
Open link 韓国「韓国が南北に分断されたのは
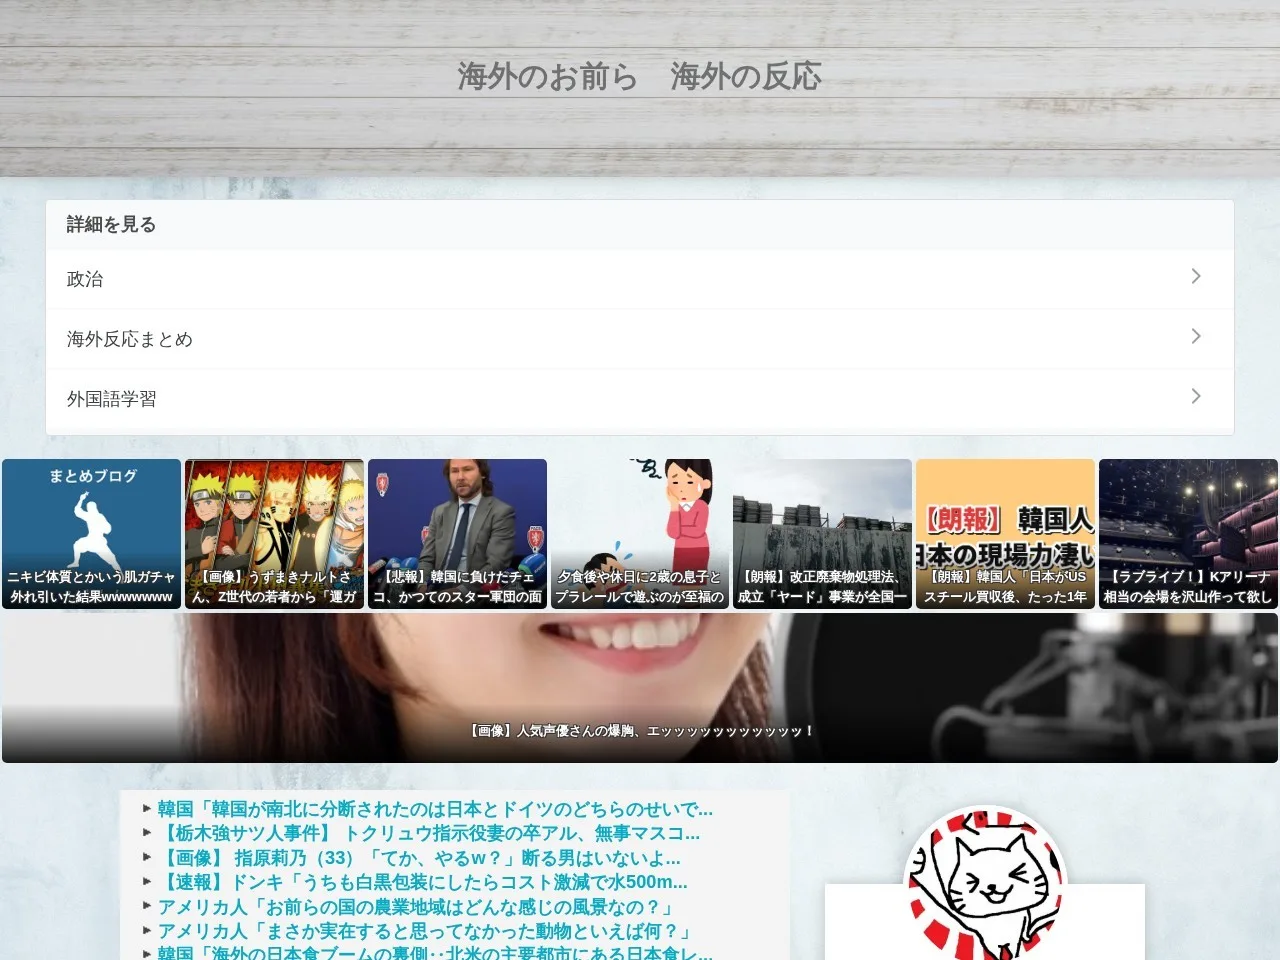pyautogui.click(x=435, y=809)
